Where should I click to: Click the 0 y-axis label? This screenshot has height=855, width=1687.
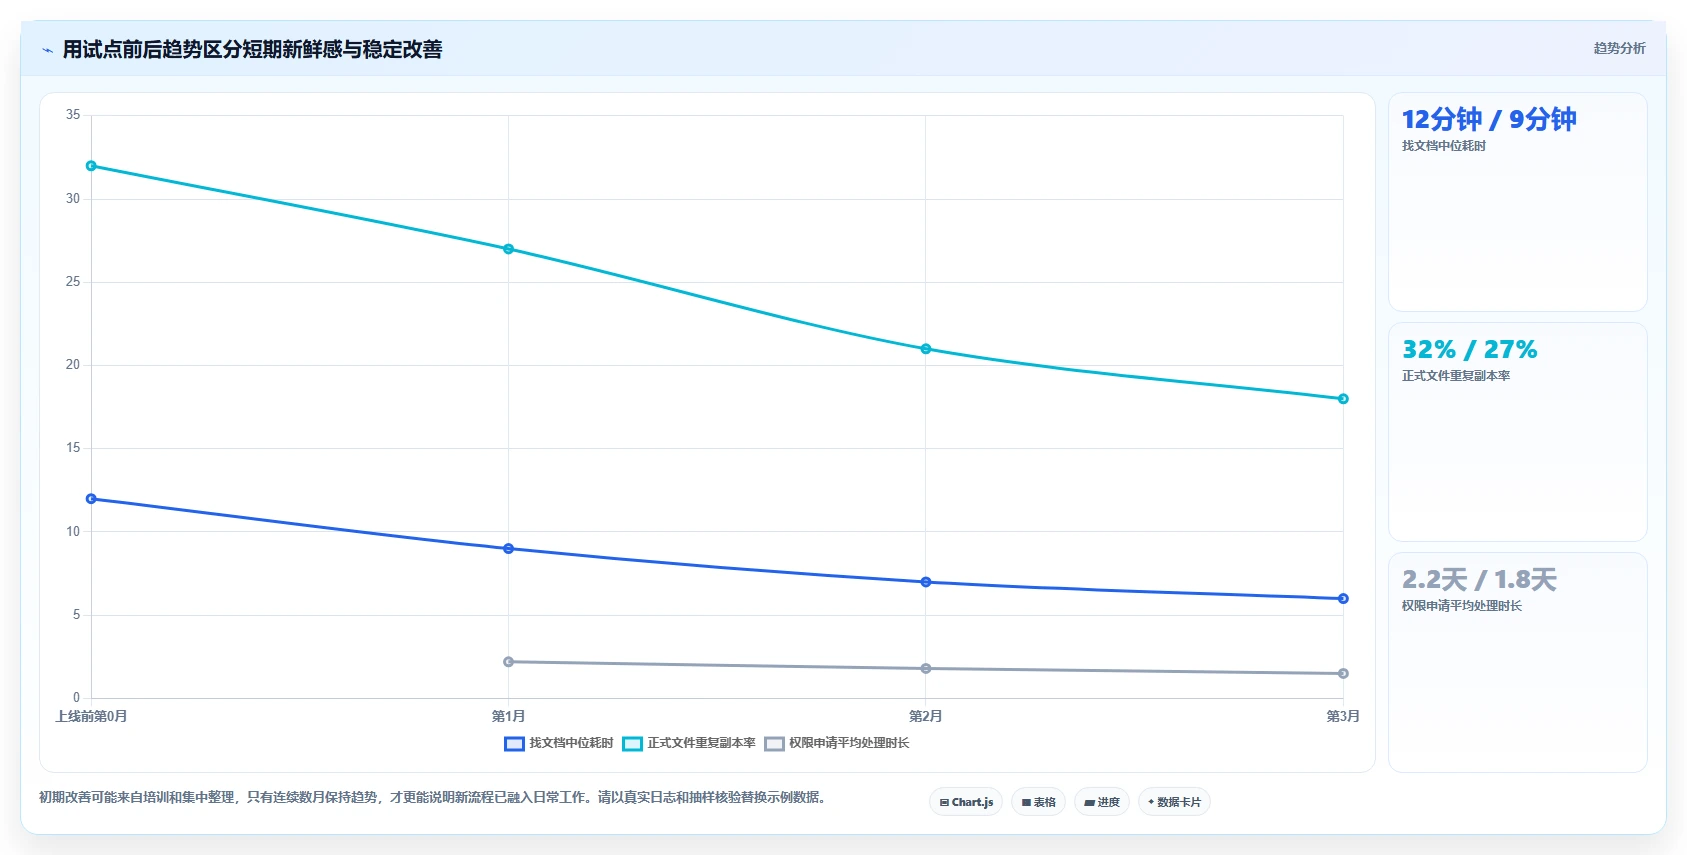(x=76, y=698)
